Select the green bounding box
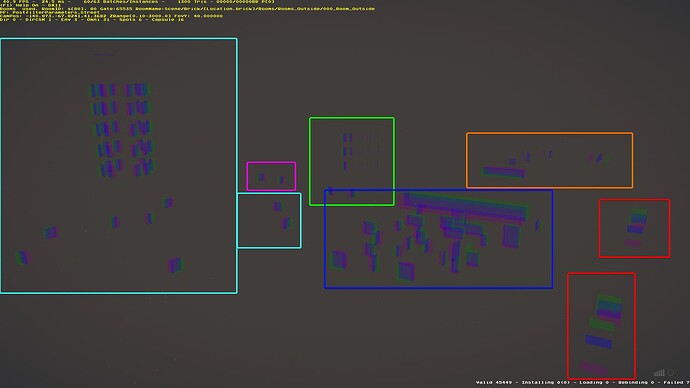 click(x=352, y=161)
